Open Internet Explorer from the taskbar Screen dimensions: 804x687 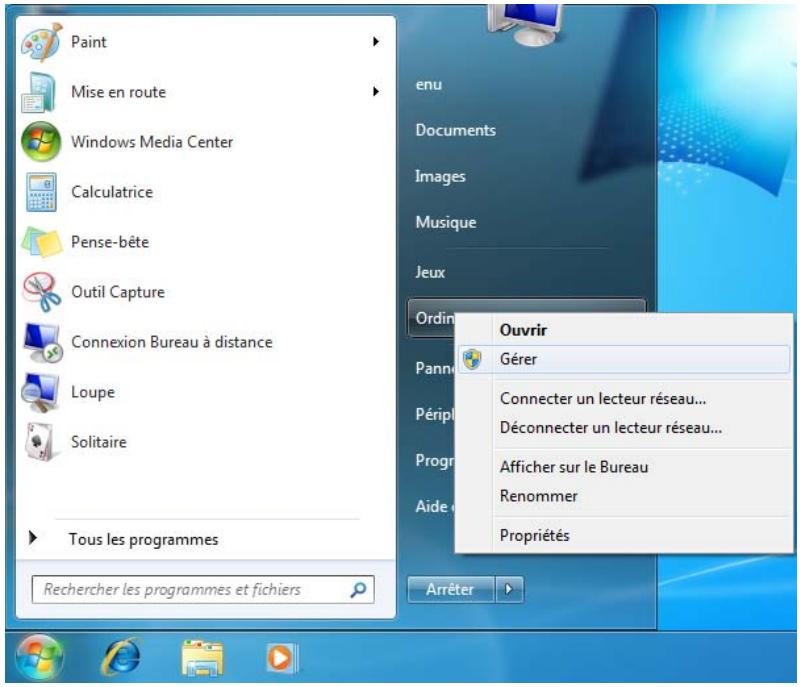click(122, 657)
